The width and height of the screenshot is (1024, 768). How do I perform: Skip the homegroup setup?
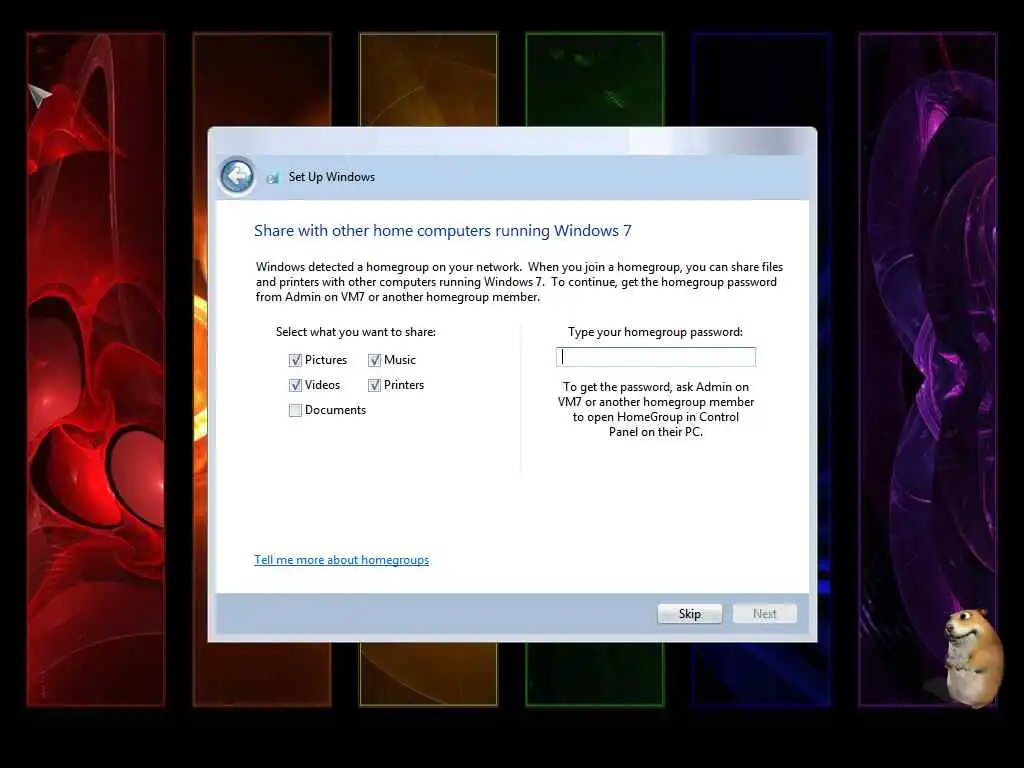coord(690,614)
